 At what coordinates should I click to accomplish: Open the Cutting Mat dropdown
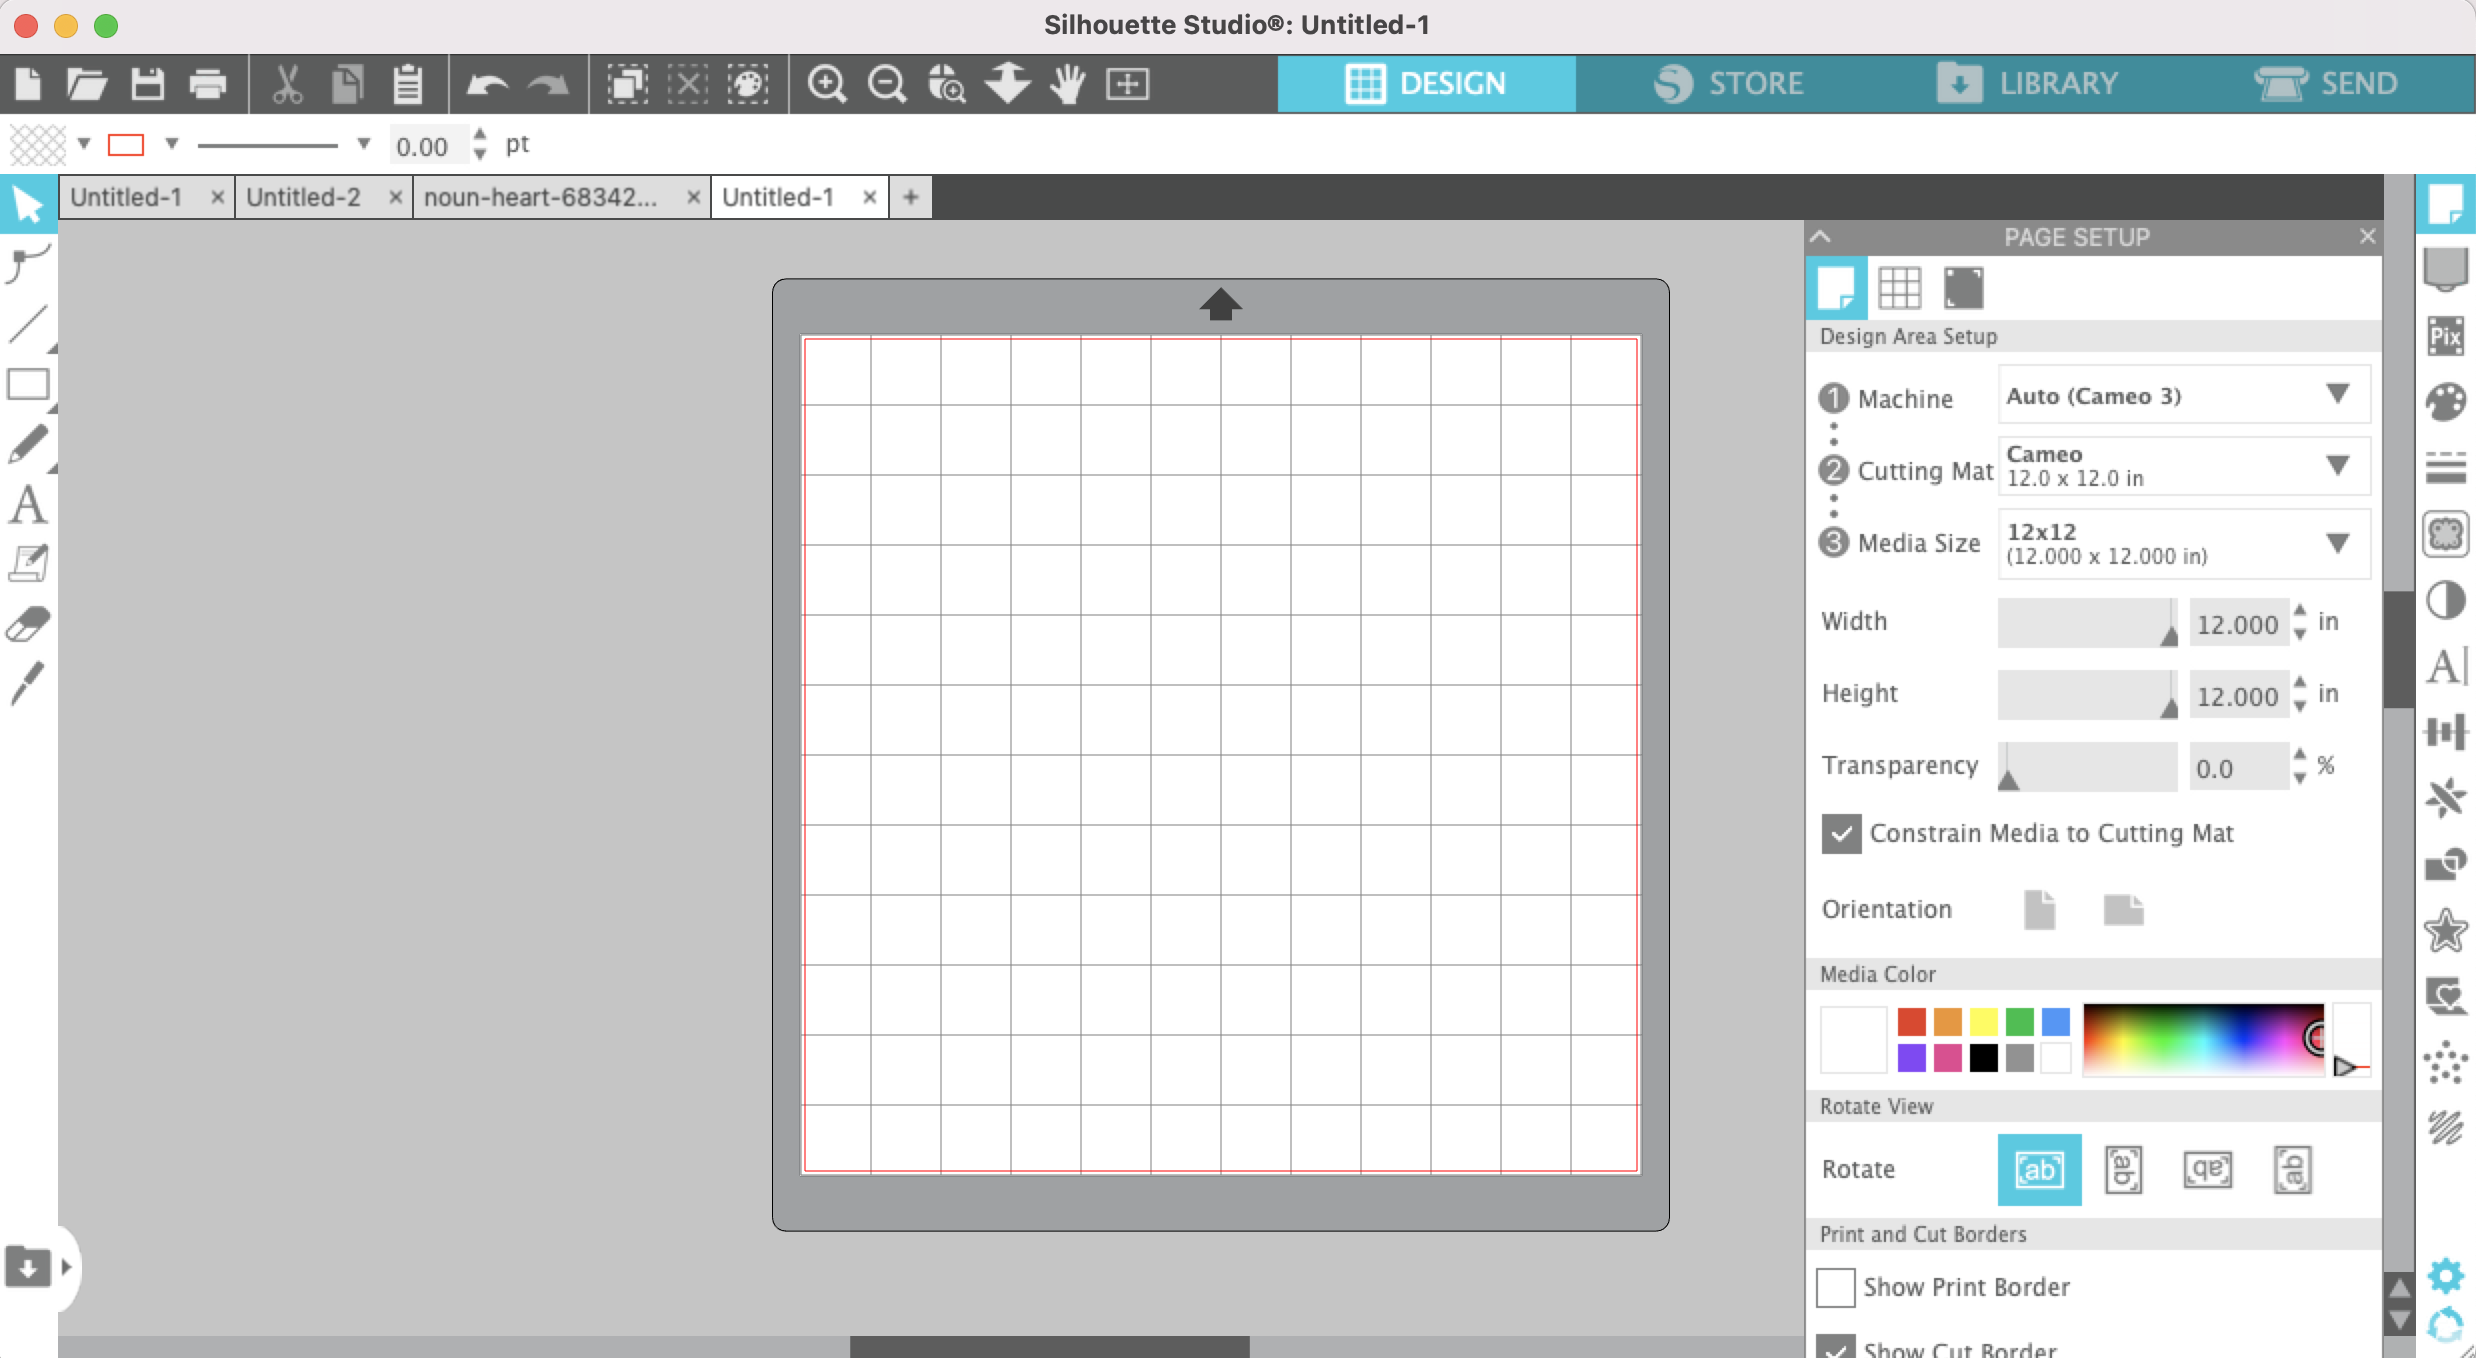click(2184, 466)
